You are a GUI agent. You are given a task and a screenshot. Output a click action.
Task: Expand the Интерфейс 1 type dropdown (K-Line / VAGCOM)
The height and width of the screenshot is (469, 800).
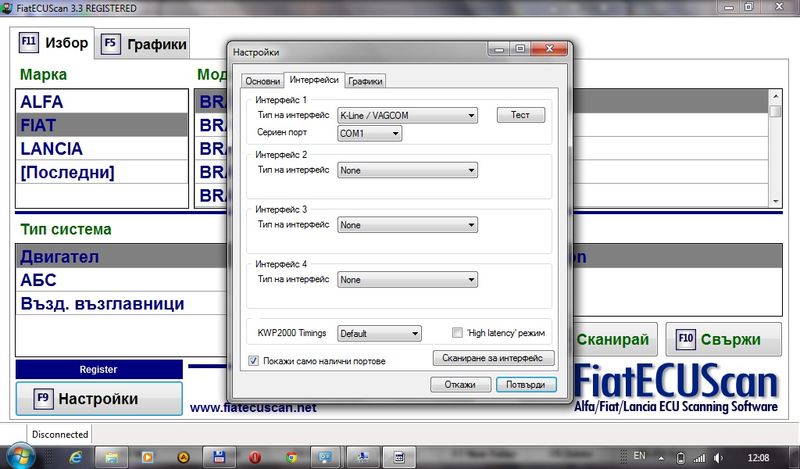(x=407, y=115)
